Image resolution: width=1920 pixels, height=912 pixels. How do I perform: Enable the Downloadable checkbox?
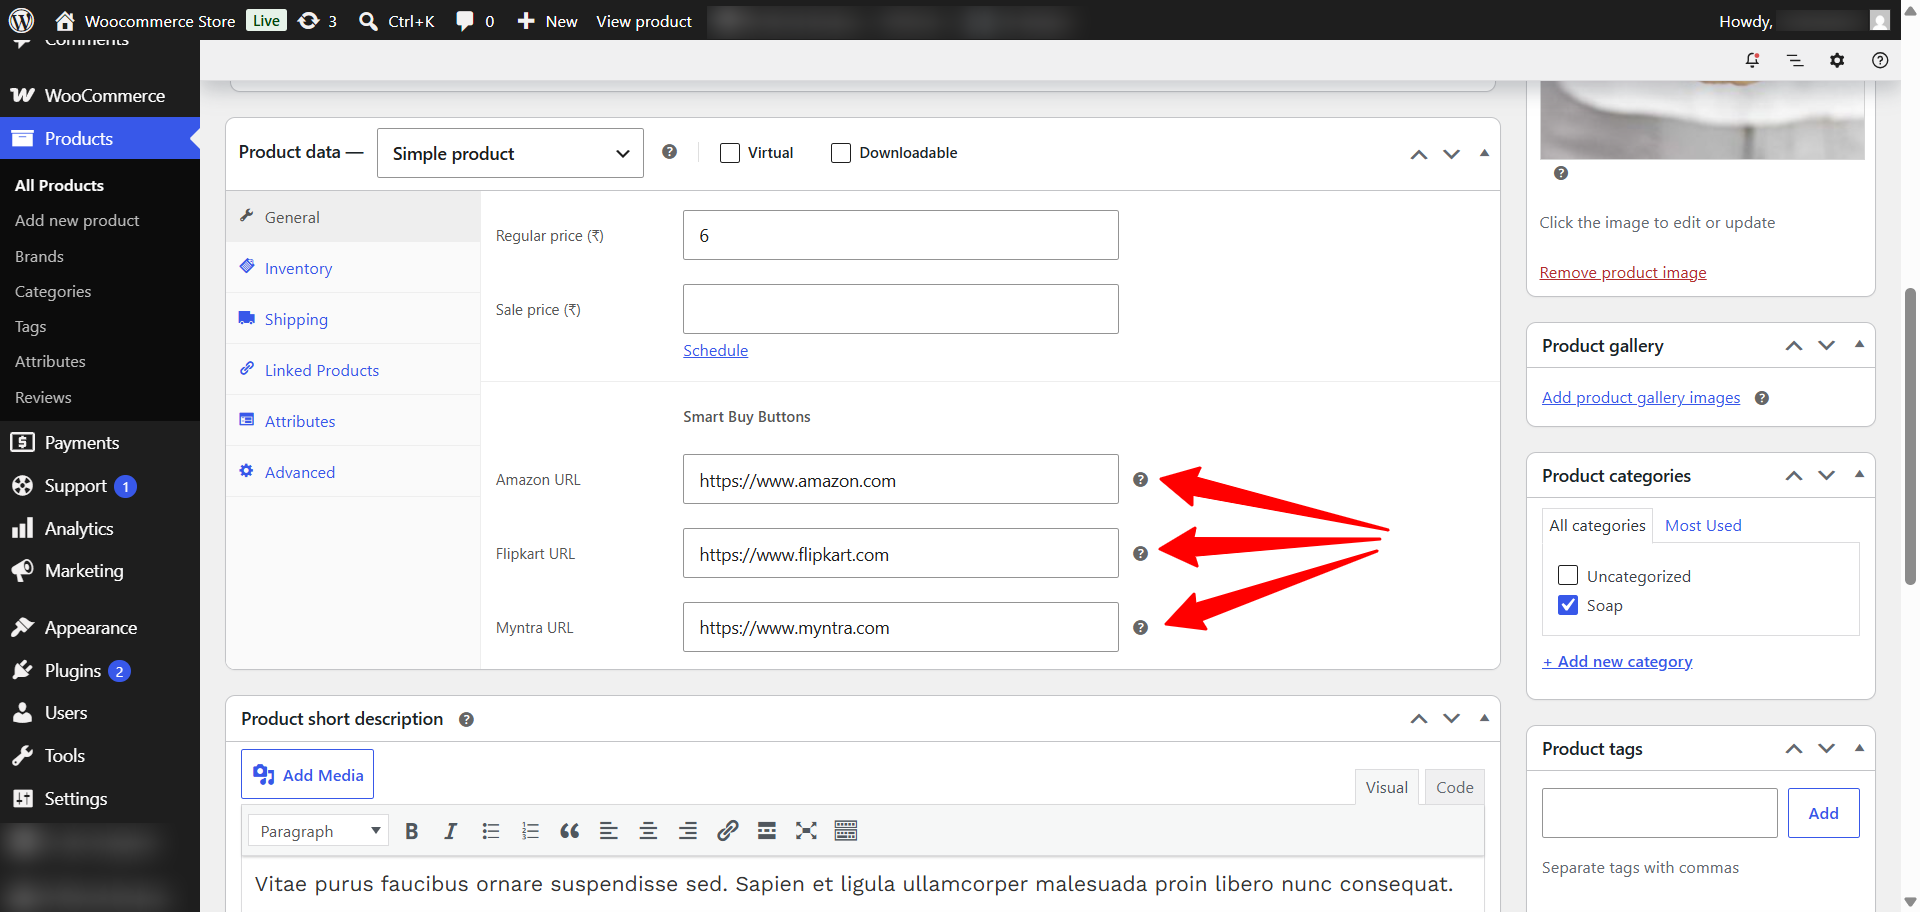click(841, 153)
